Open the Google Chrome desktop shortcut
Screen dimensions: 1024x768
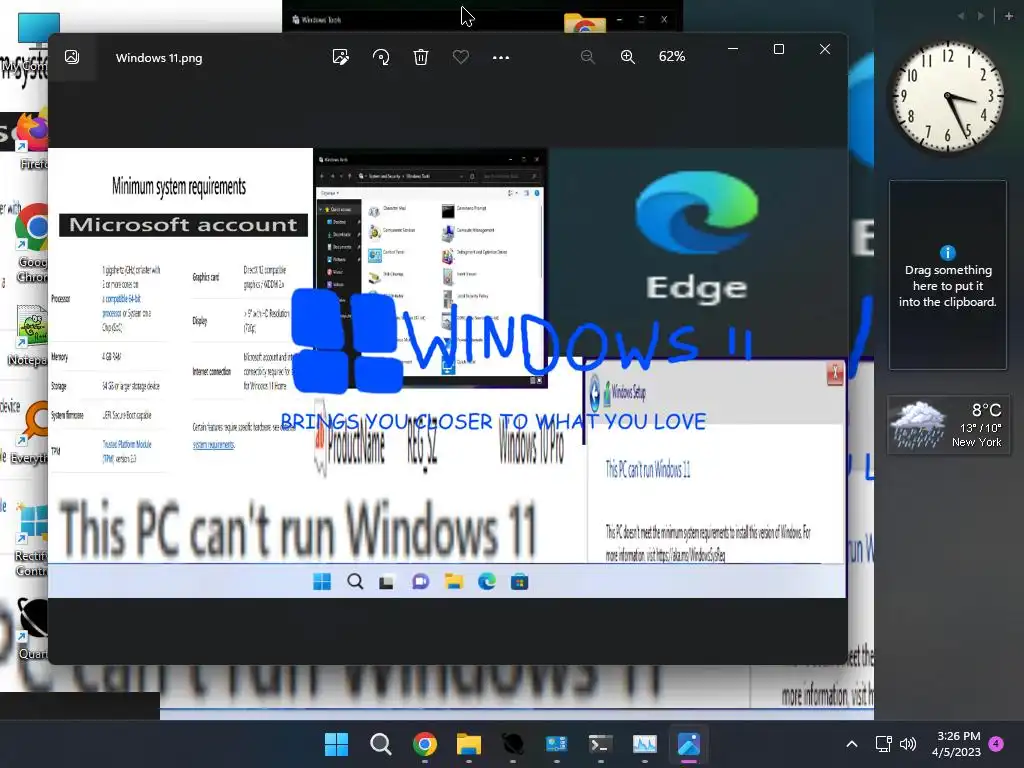pyautogui.click(x=32, y=244)
